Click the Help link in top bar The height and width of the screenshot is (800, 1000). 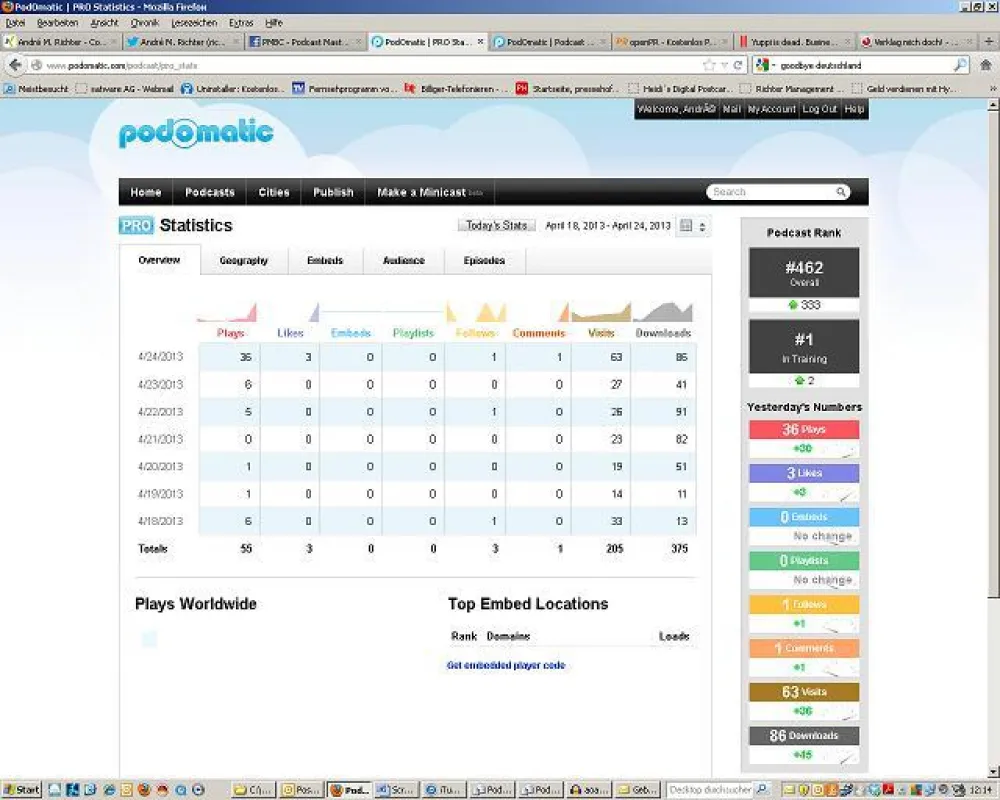[x=854, y=109]
